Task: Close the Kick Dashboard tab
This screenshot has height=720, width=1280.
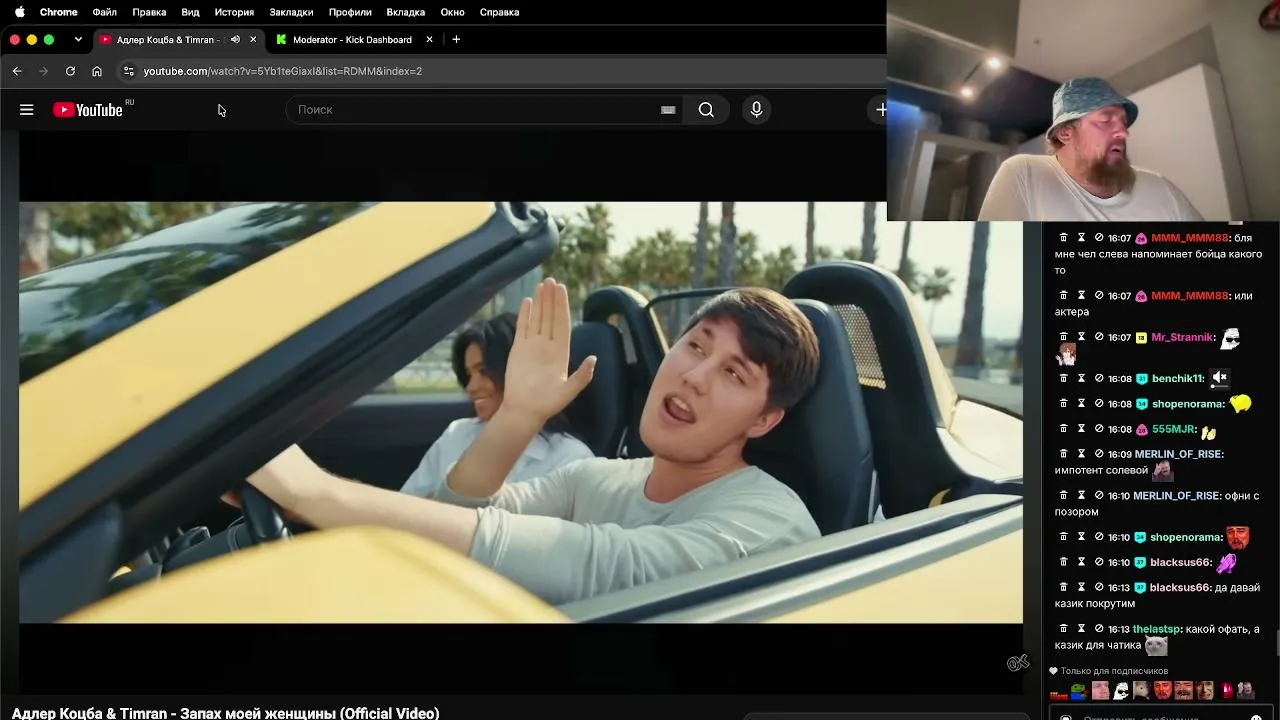Action: 429,40
